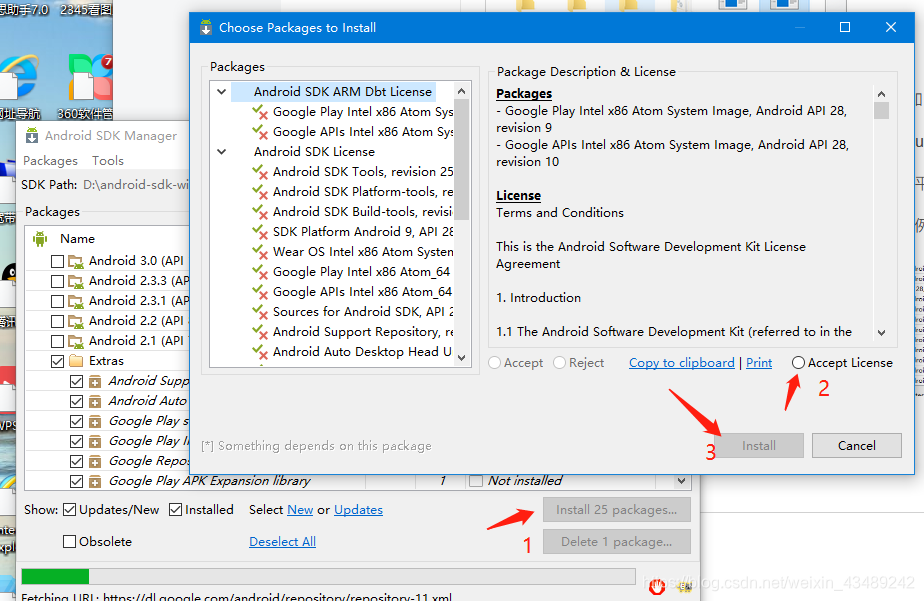Click packages tree scrollbar down arrow
924x601 pixels.
click(x=461, y=358)
